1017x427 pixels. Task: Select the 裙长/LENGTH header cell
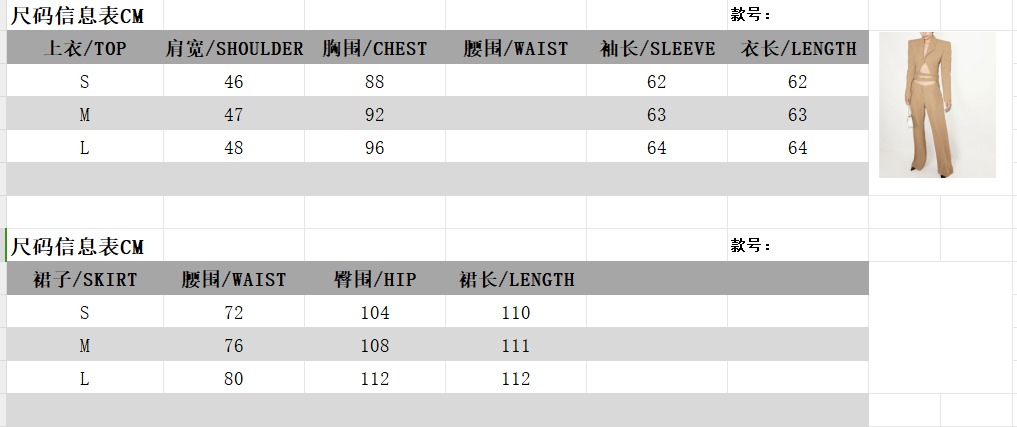(516, 280)
